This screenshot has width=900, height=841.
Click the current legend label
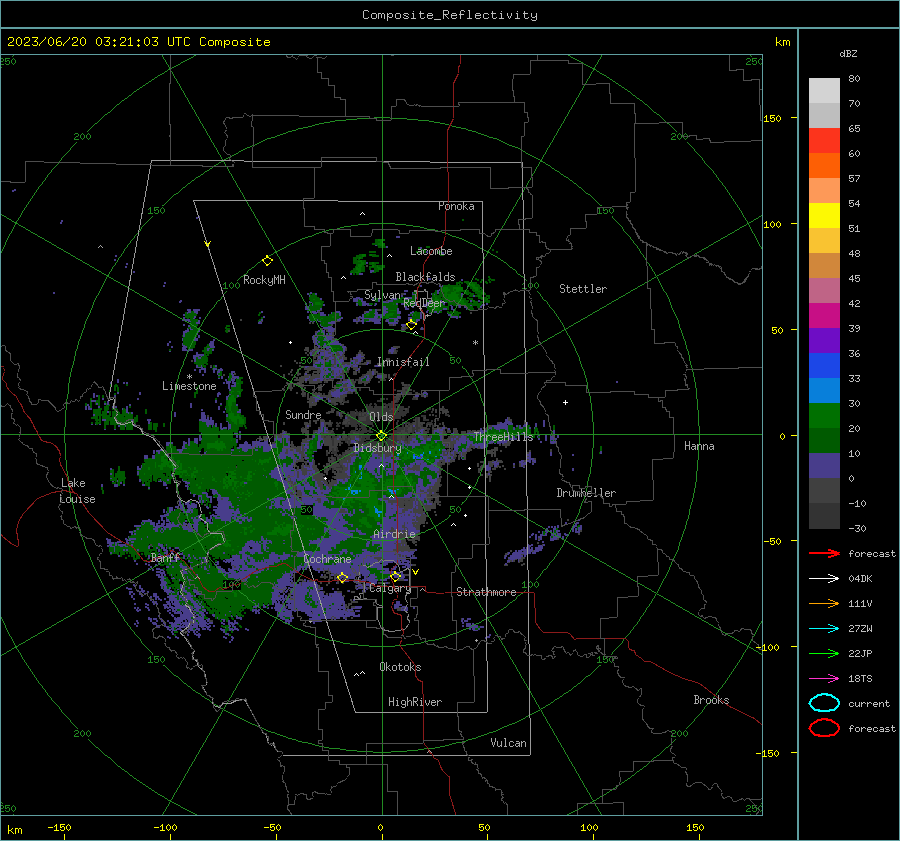coord(869,703)
